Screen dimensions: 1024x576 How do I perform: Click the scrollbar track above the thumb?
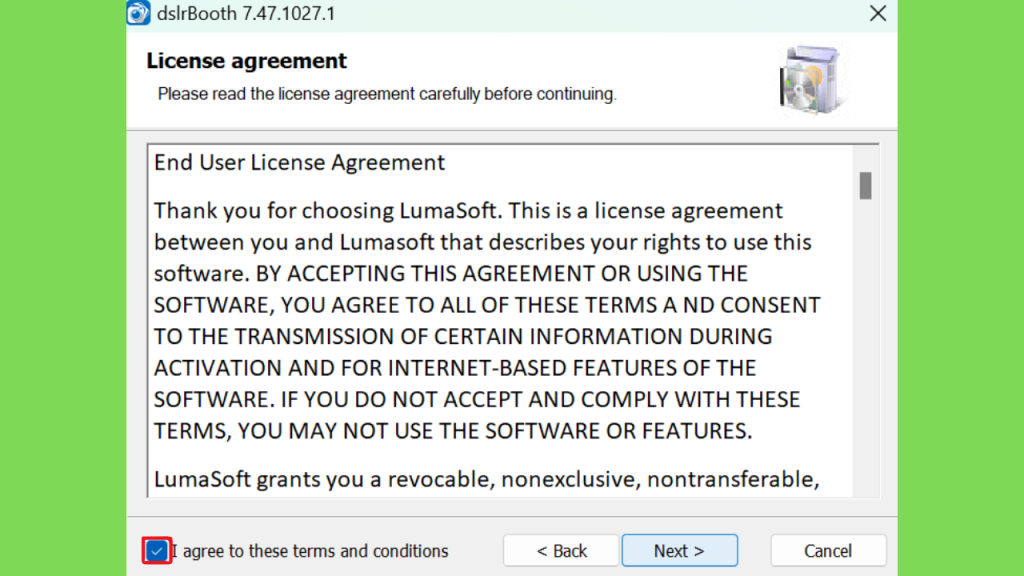click(865, 159)
